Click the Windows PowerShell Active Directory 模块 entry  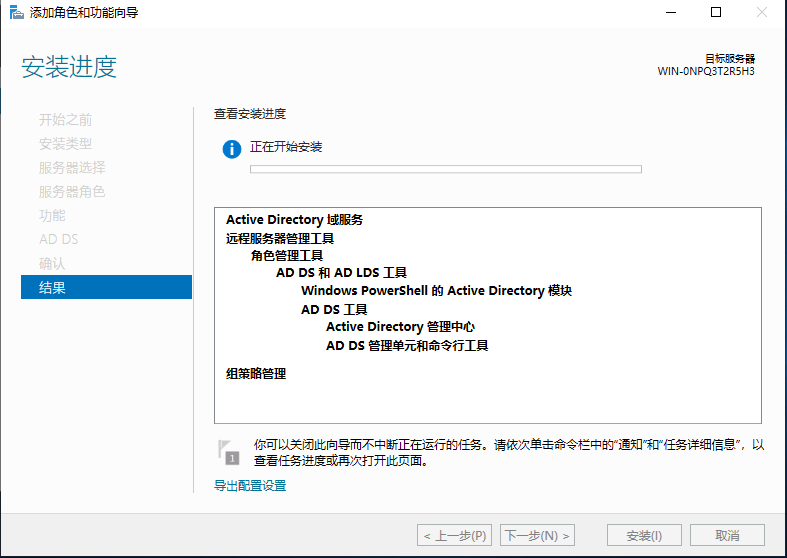point(437,291)
